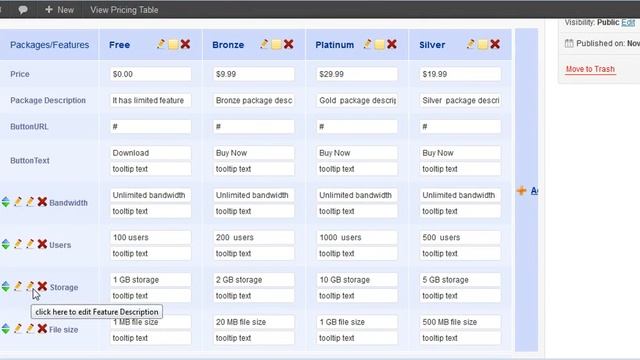Viewport: 640px width, 360px height.
Task: Click the '1000 users' field
Action: click(357, 238)
